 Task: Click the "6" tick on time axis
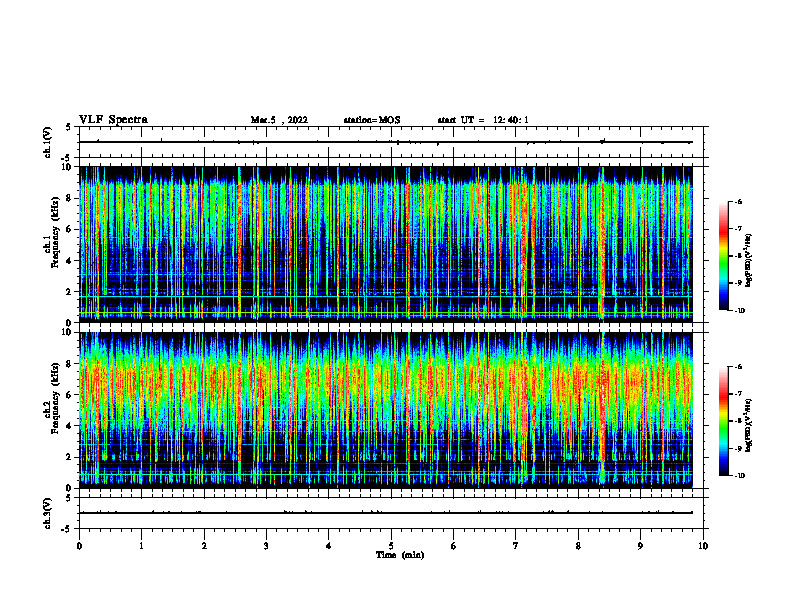(x=453, y=546)
